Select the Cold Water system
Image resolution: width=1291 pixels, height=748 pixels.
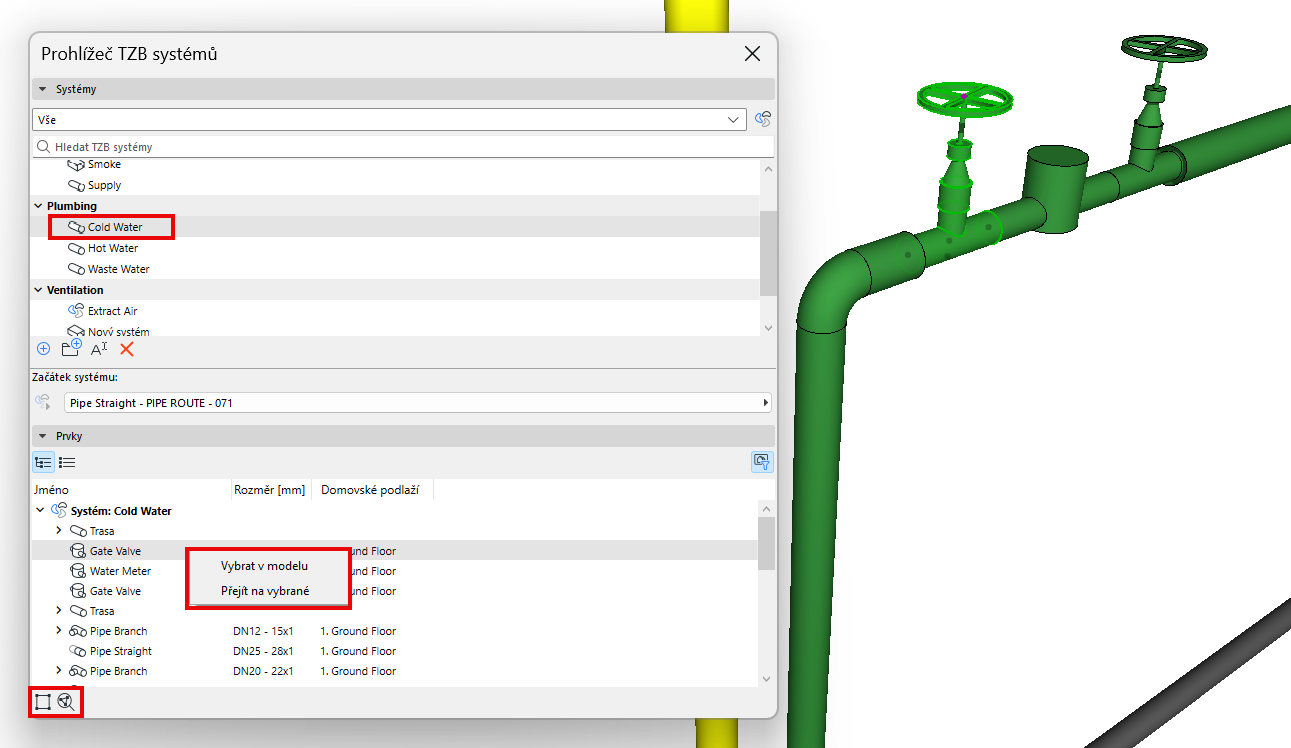115,227
